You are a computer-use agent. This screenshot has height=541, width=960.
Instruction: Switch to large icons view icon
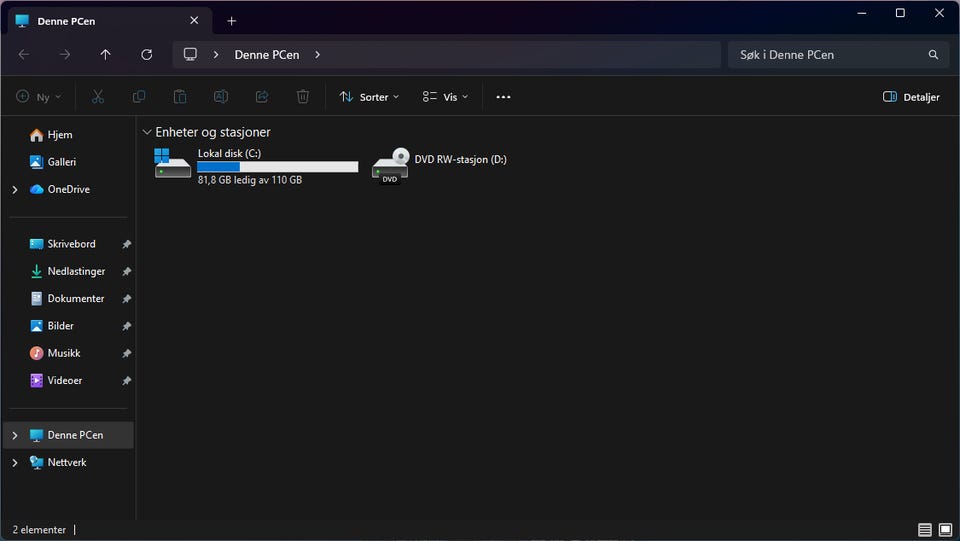pyautogui.click(x=945, y=529)
